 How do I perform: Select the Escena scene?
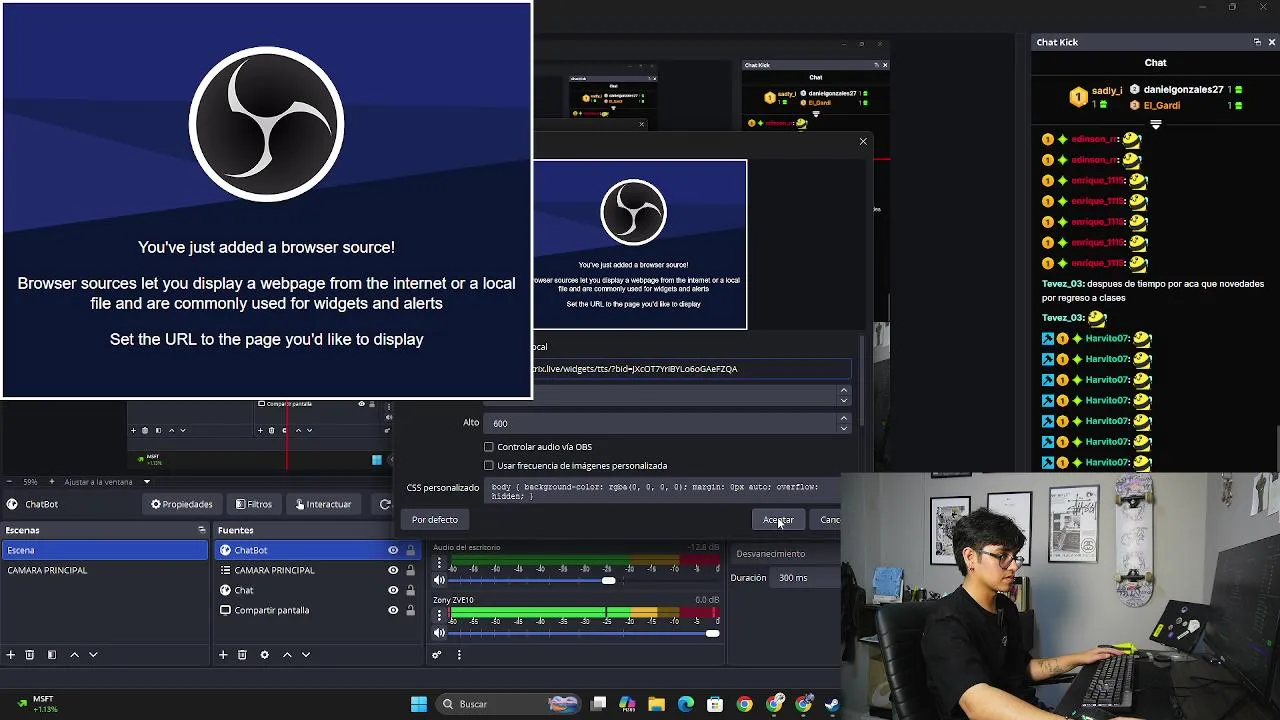105,550
